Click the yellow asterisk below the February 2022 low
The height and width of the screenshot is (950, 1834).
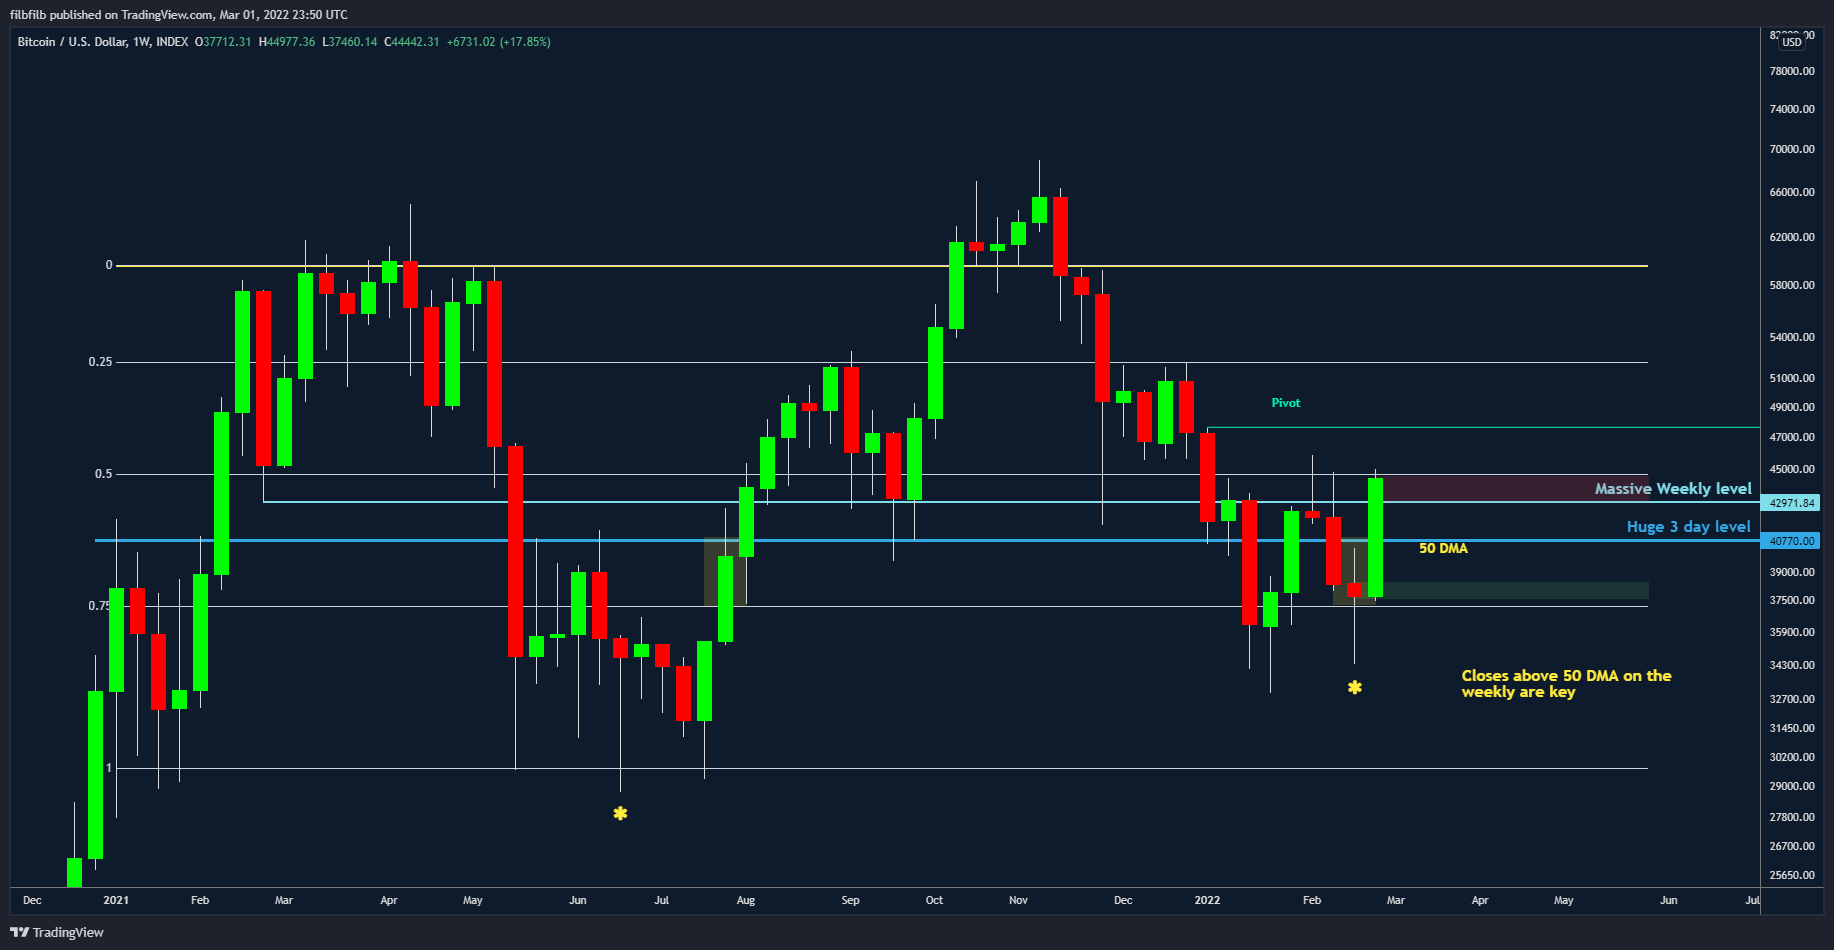point(1354,688)
